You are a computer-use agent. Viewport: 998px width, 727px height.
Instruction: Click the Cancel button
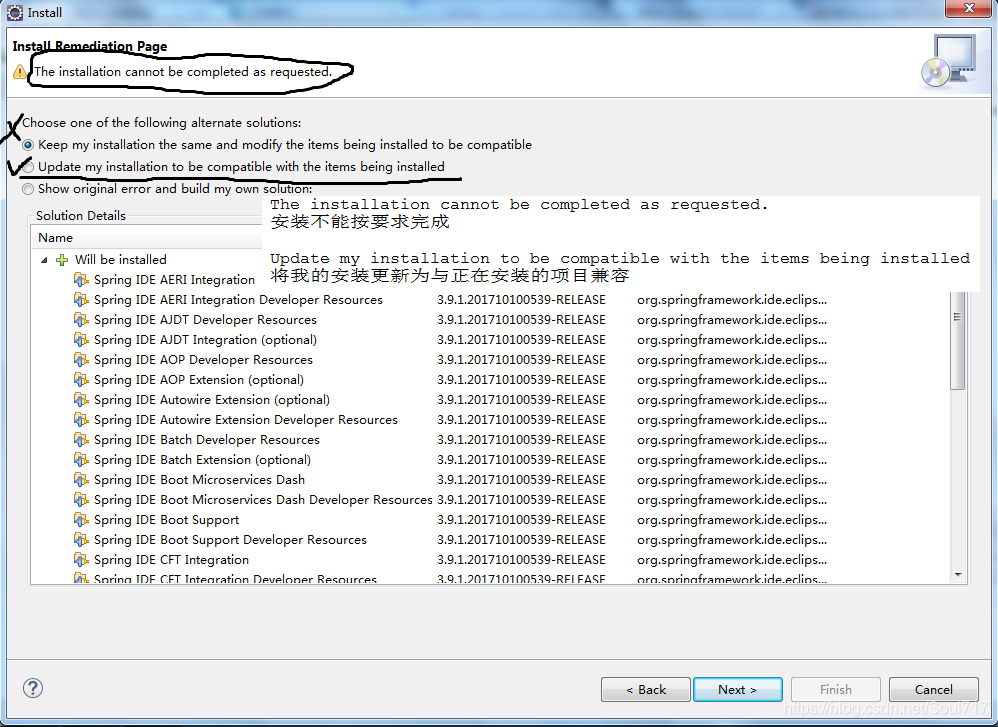(x=934, y=689)
